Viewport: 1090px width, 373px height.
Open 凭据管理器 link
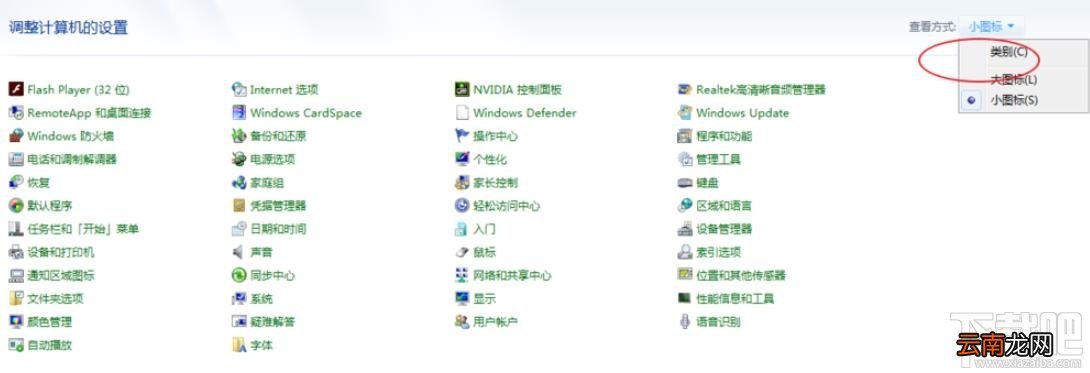(x=278, y=206)
